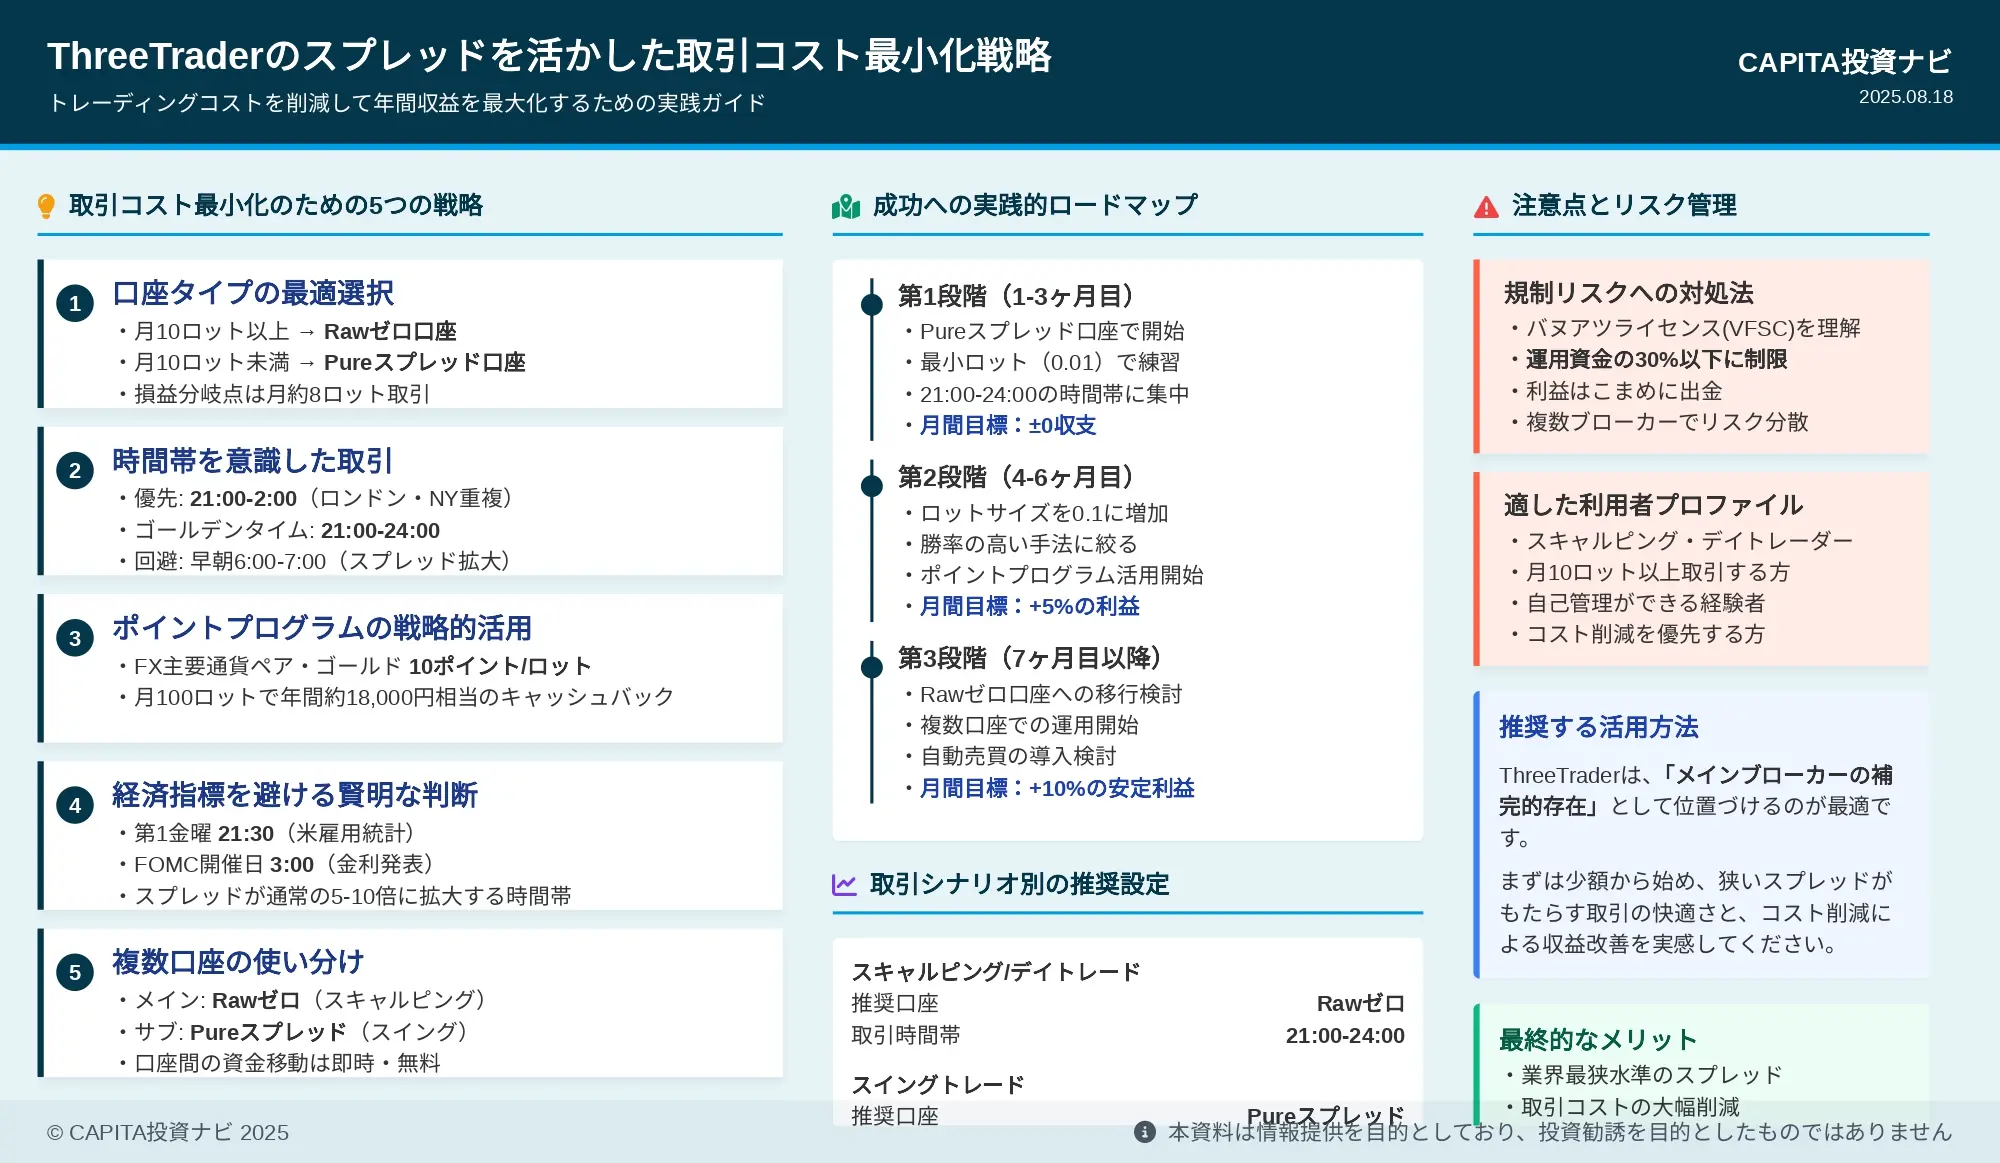This screenshot has height=1163, width=2000.
Task: Click the line バヌアツライセンス(VFSC)を理解
Action: coord(1686,328)
